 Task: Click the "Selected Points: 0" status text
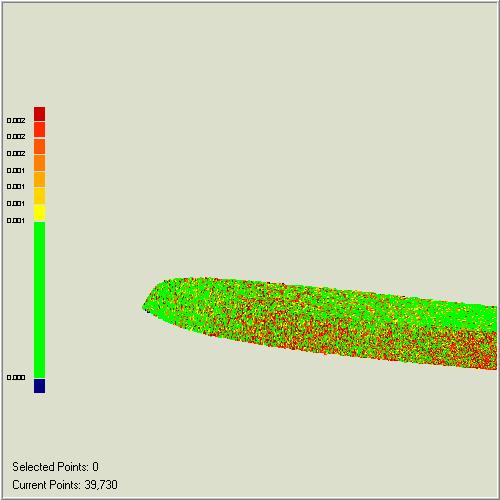point(55,467)
